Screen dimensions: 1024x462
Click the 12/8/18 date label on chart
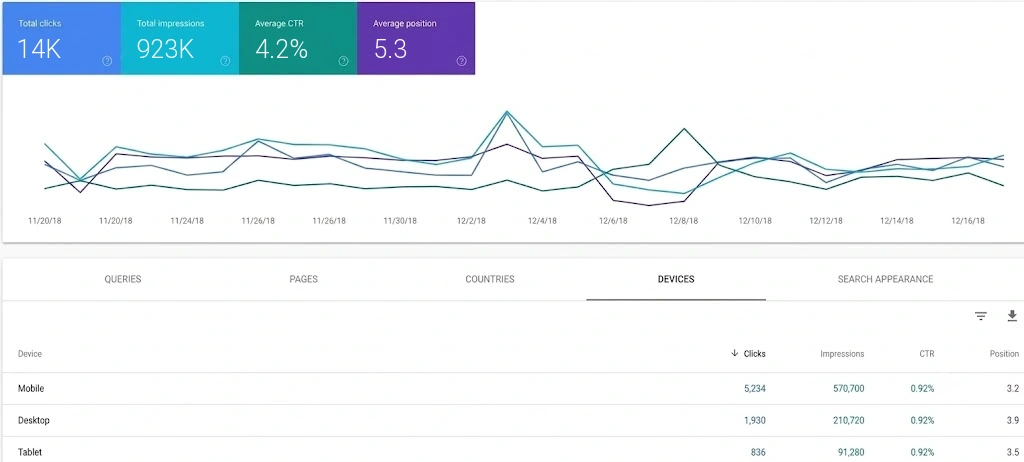point(684,221)
